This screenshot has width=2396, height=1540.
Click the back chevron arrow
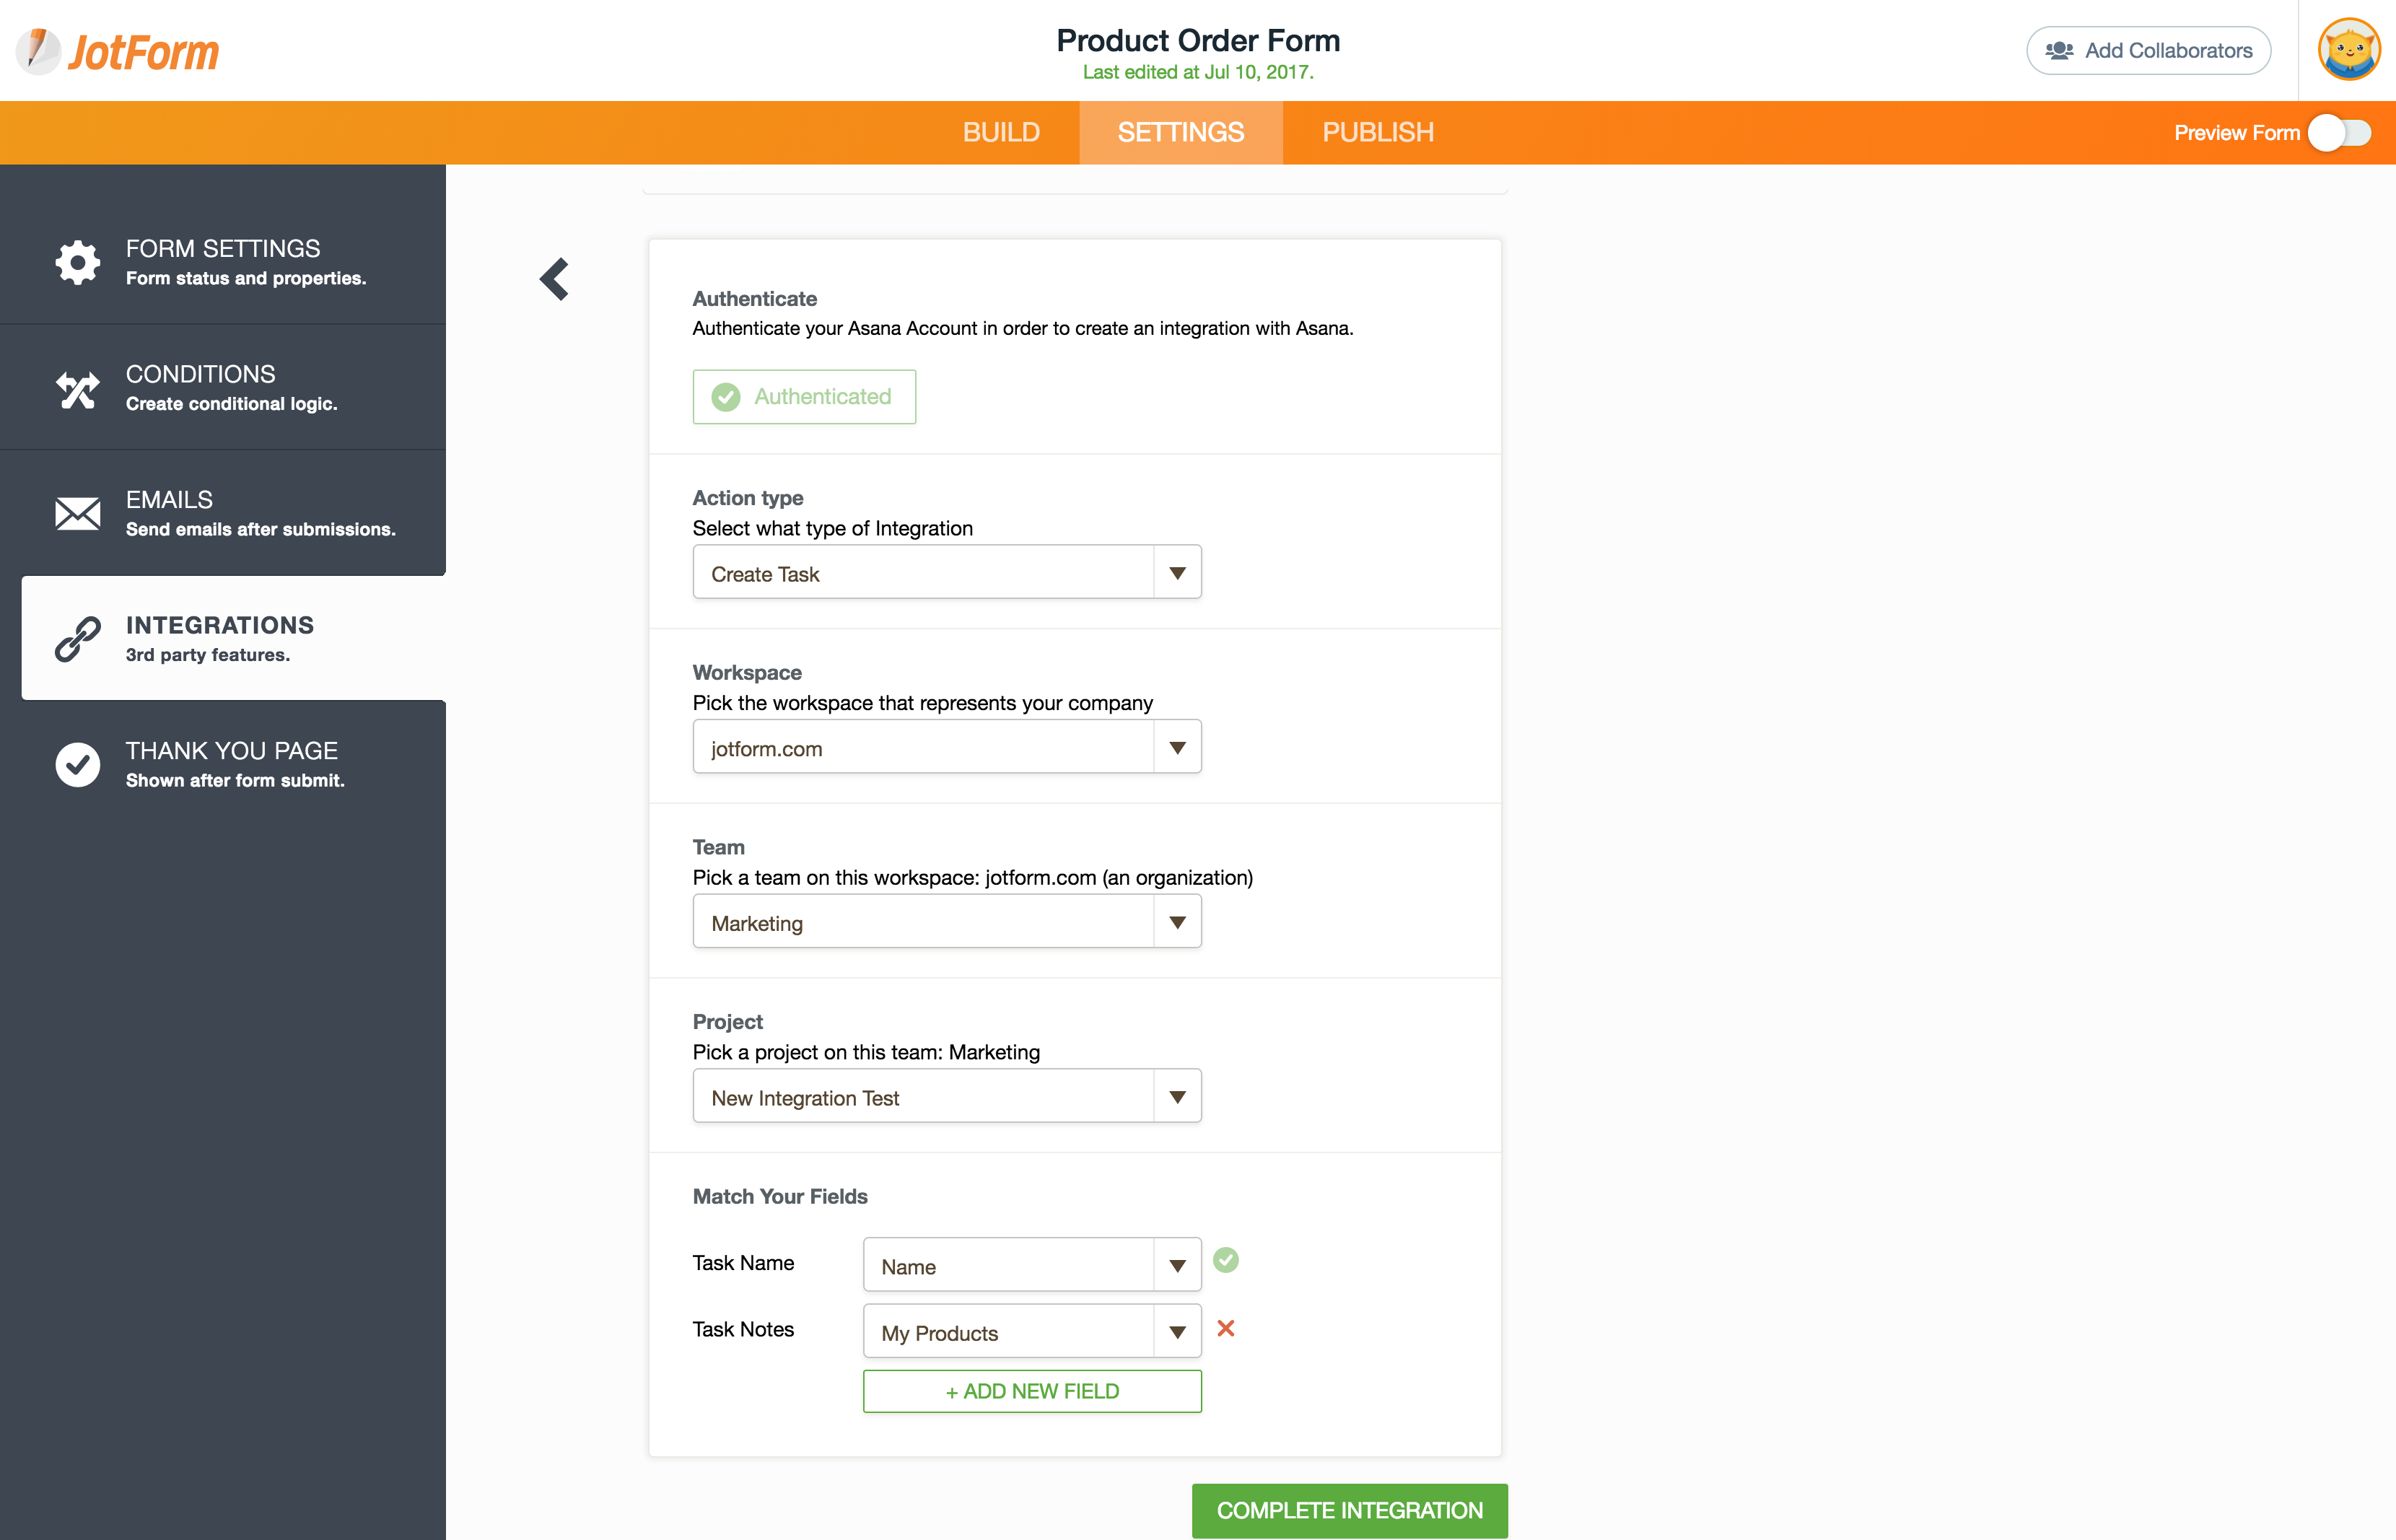pos(554,279)
